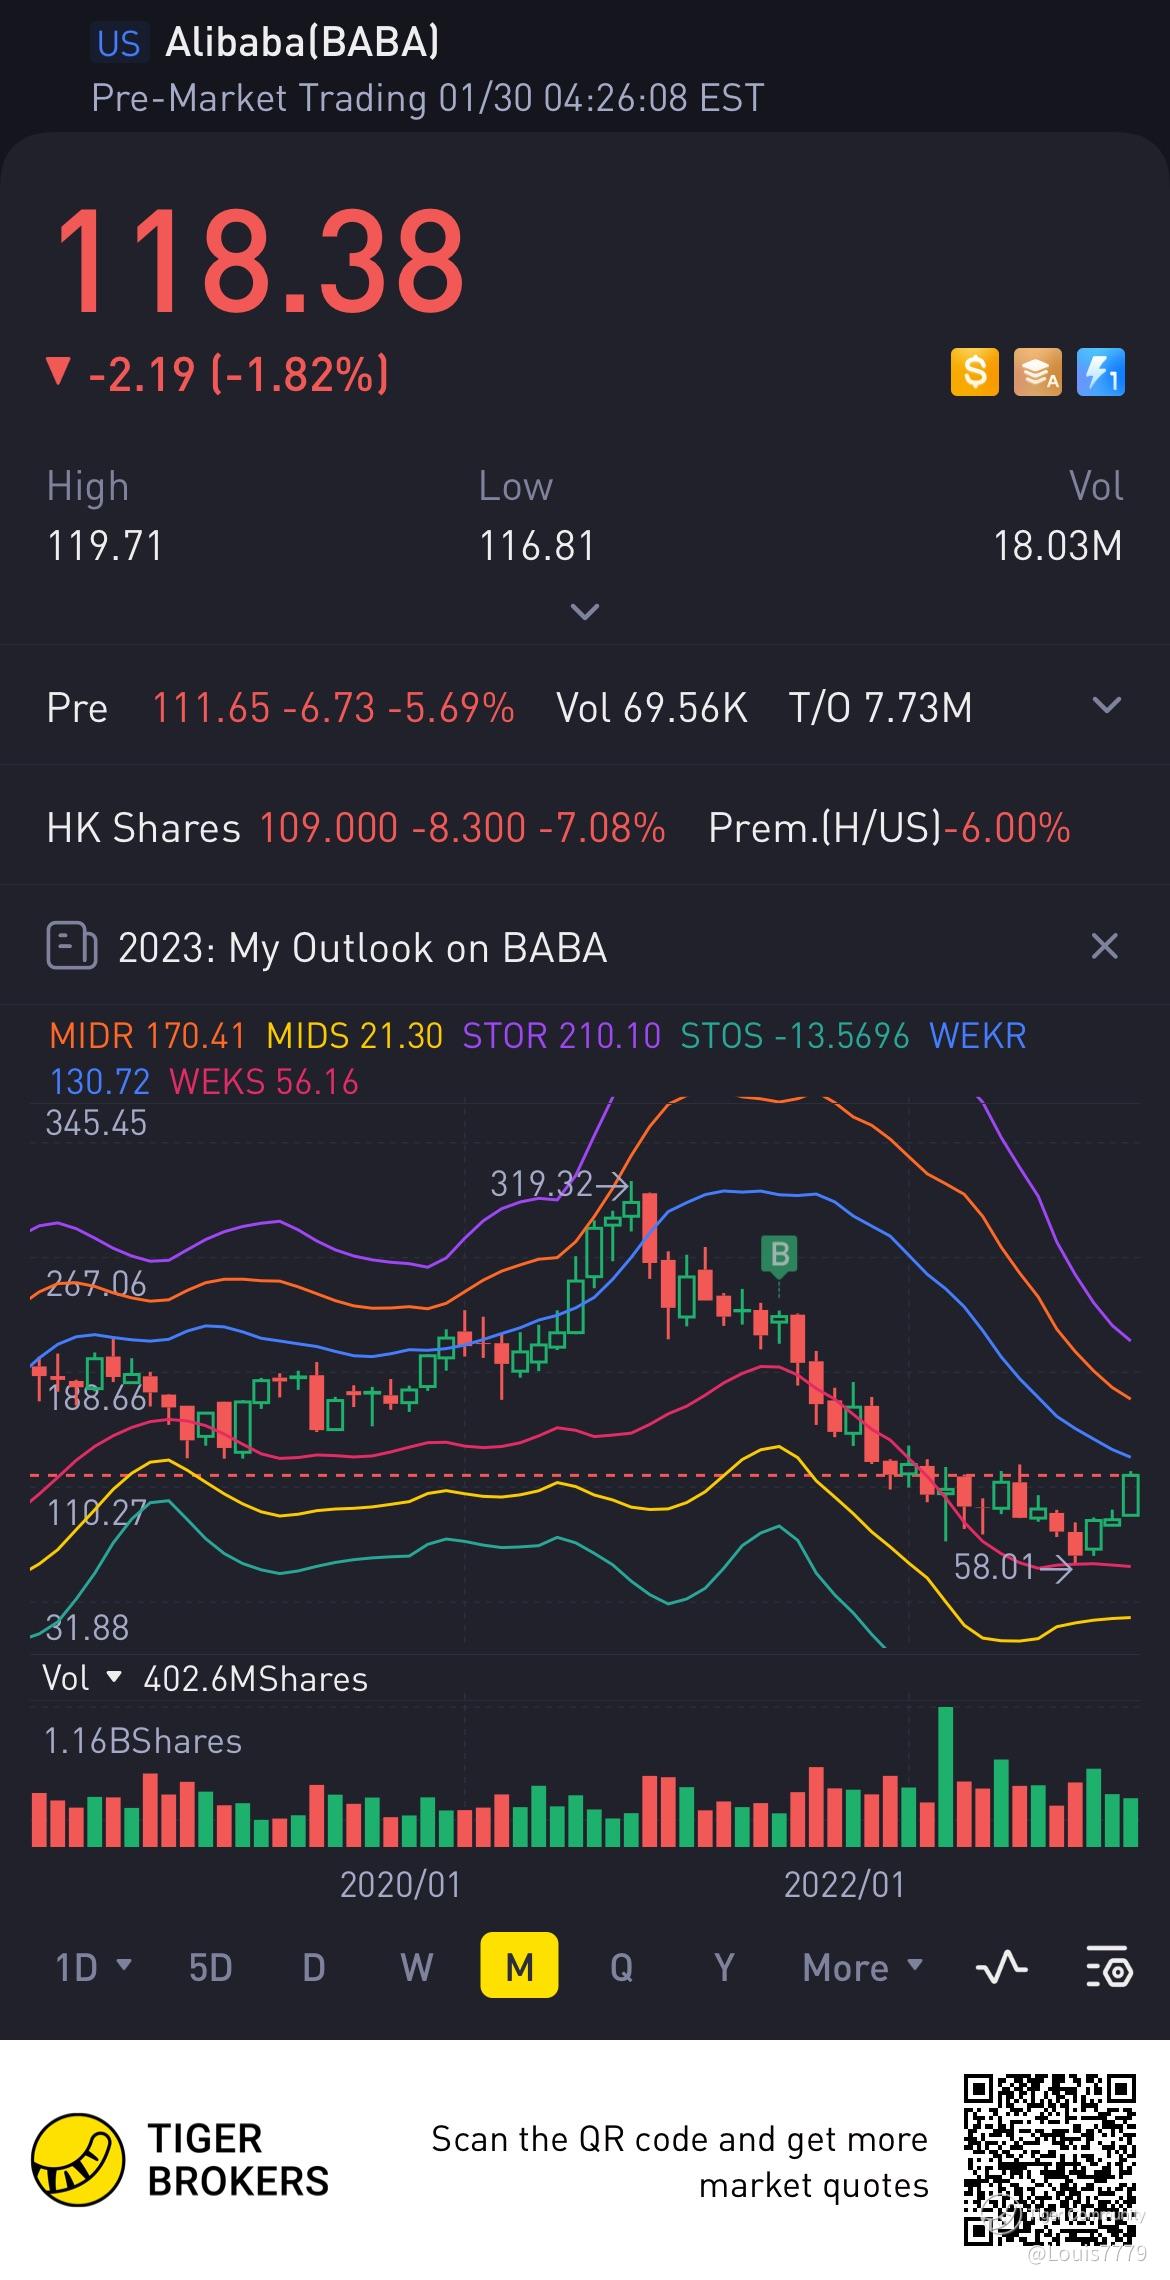Close the 2023 Outlook on BABA banner
The width and height of the screenshot is (1170, 2280).
[1104, 946]
